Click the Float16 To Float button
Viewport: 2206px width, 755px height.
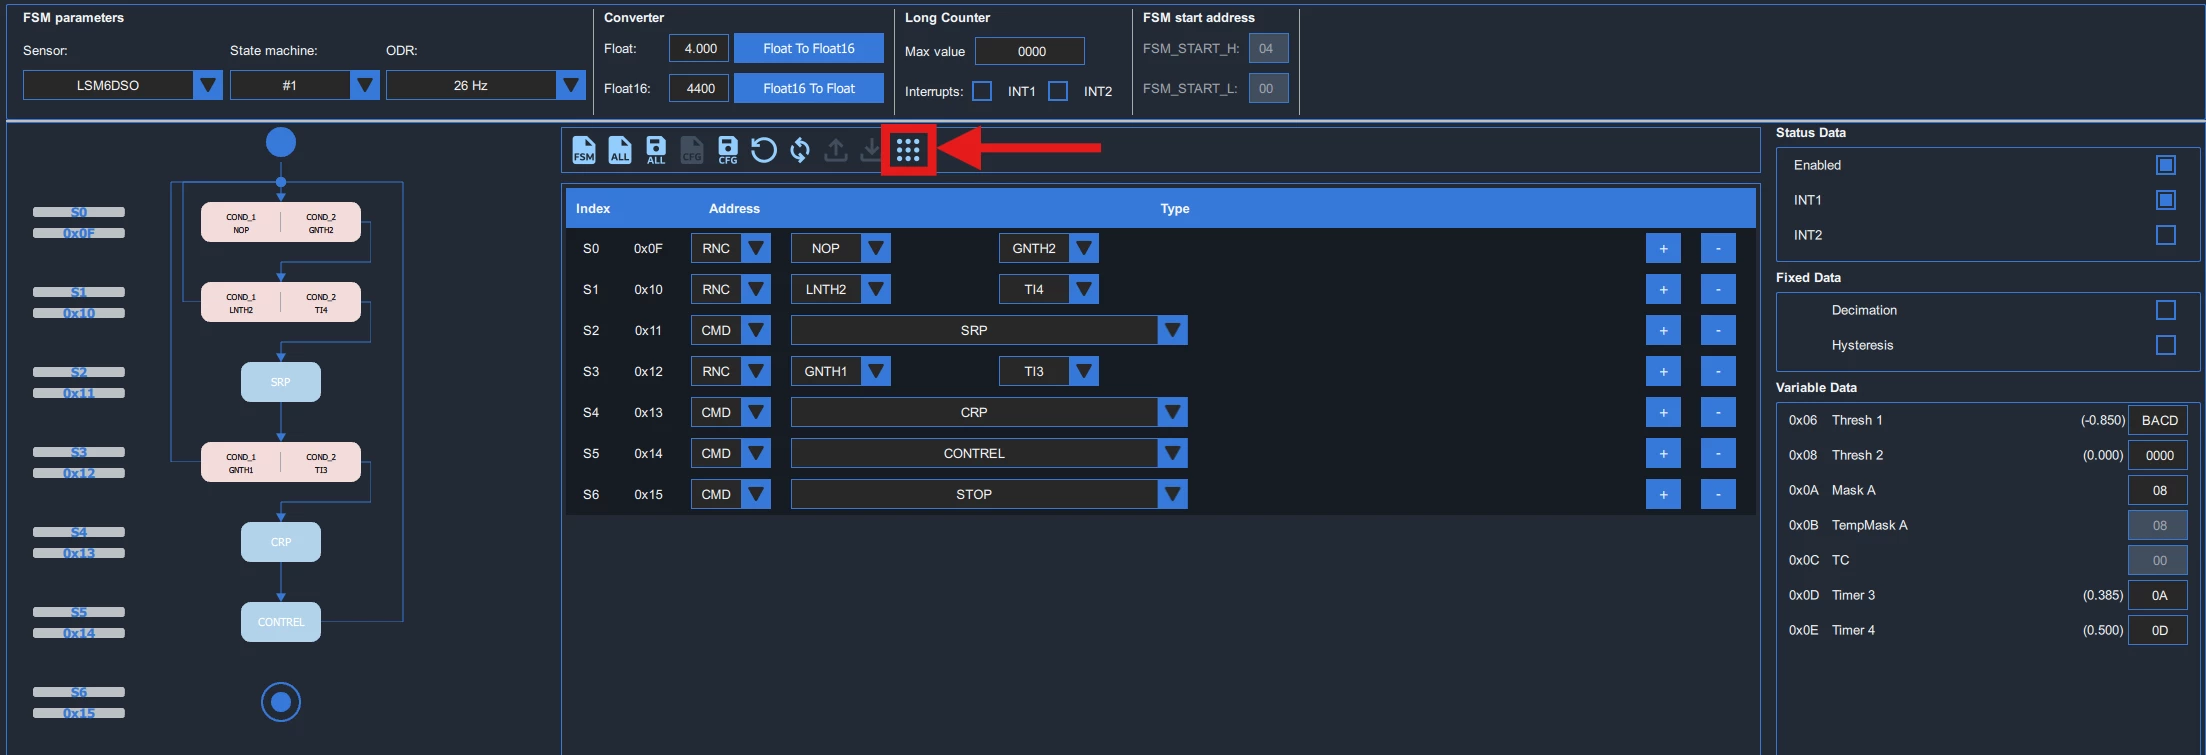tap(809, 88)
